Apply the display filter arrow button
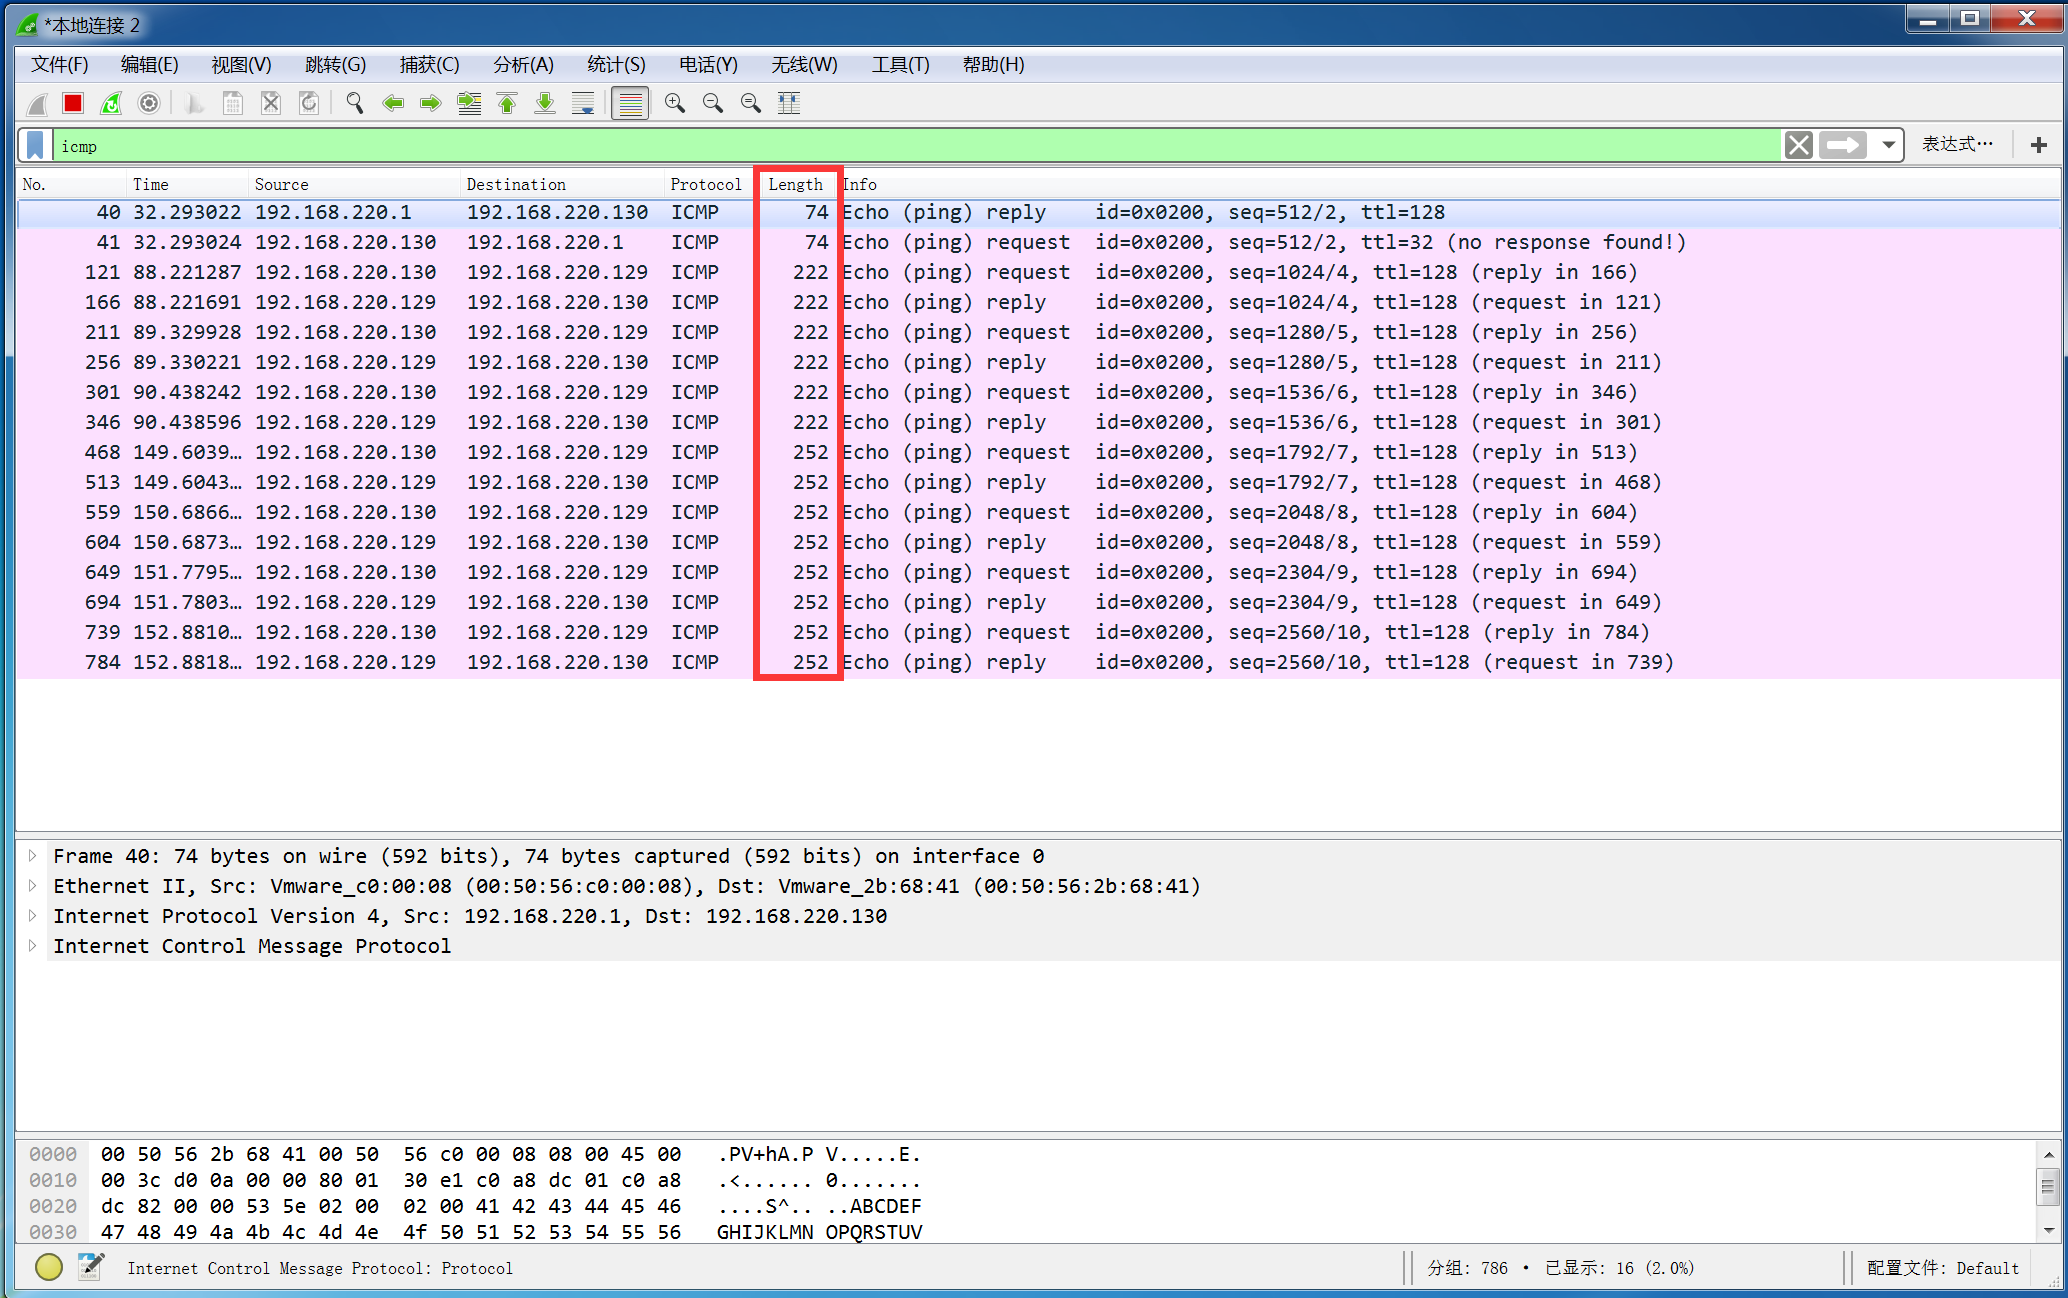The width and height of the screenshot is (2068, 1298). tap(1842, 146)
